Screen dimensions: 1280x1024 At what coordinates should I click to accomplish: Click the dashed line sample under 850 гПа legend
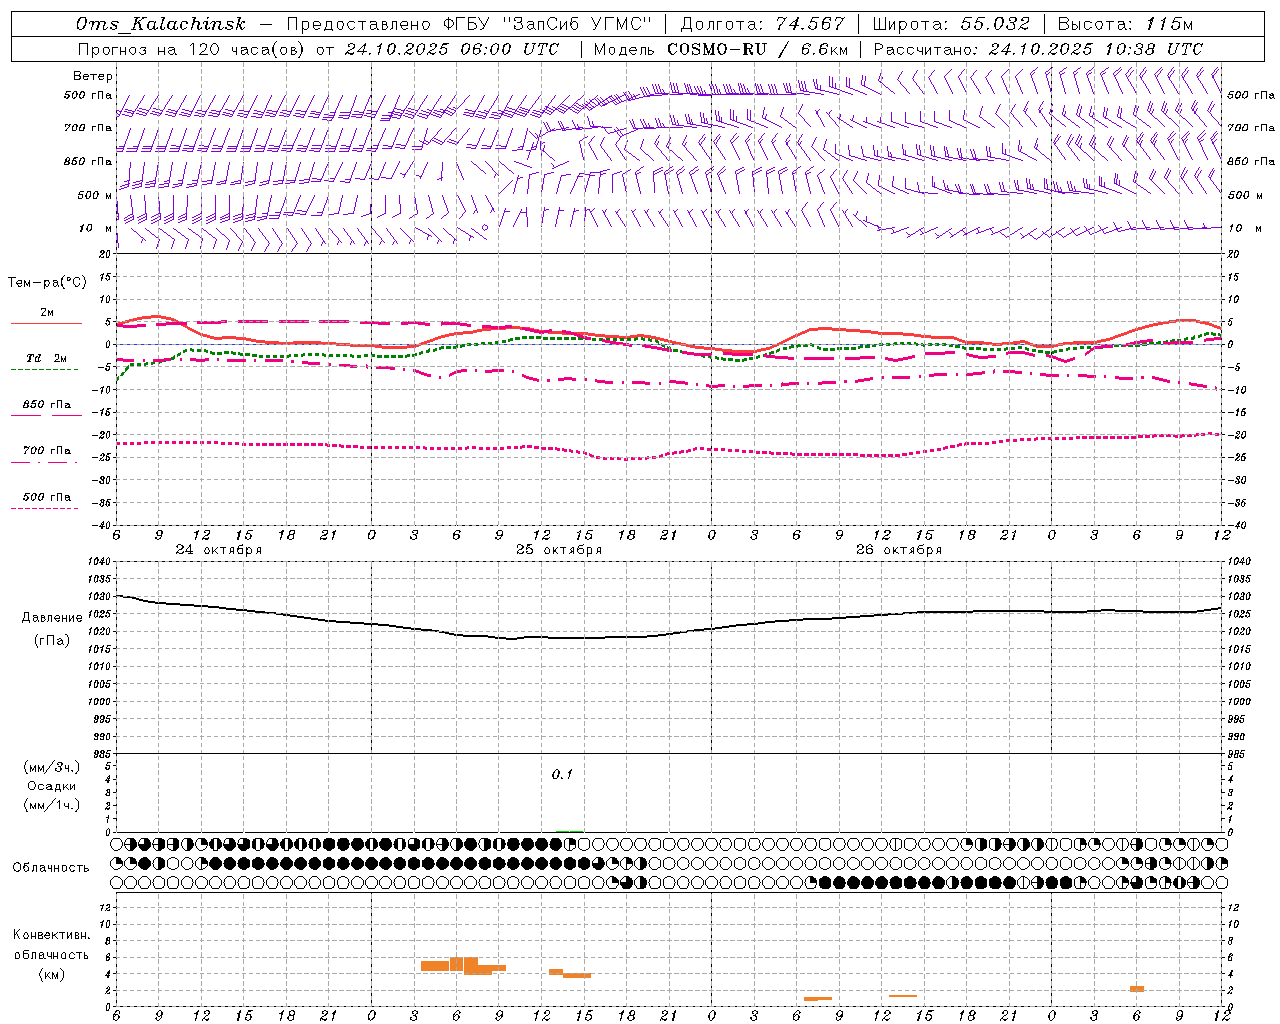click(46, 416)
